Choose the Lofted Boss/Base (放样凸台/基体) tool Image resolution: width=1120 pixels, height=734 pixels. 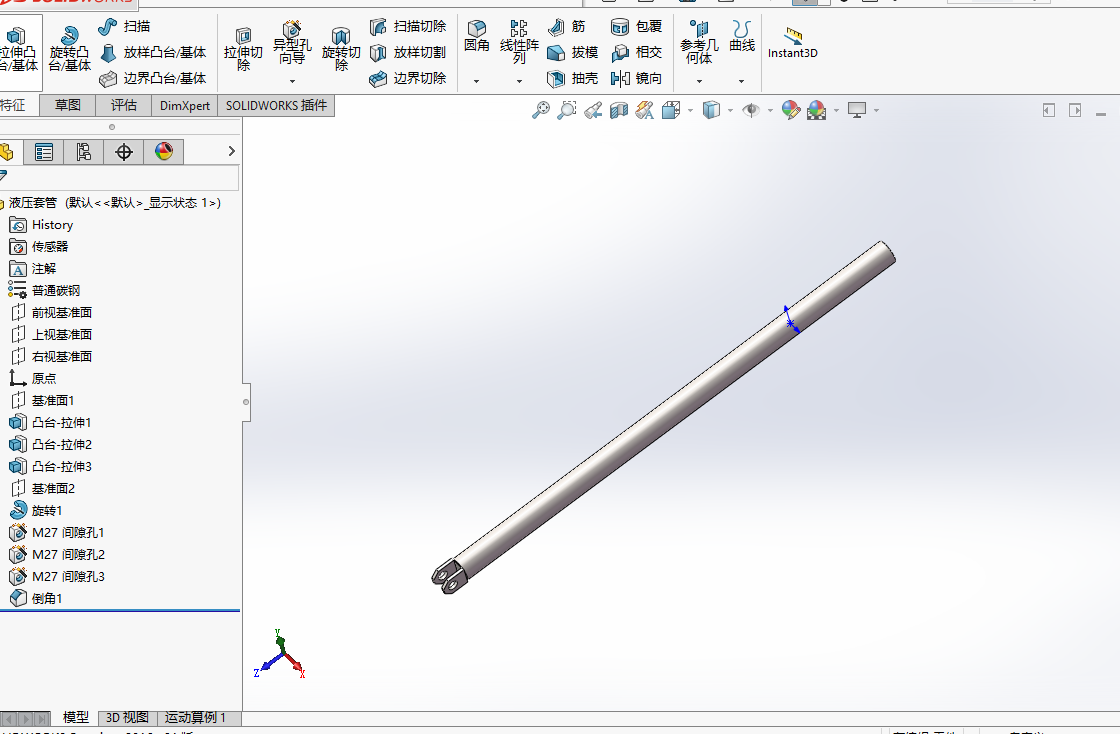click(153, 52)
